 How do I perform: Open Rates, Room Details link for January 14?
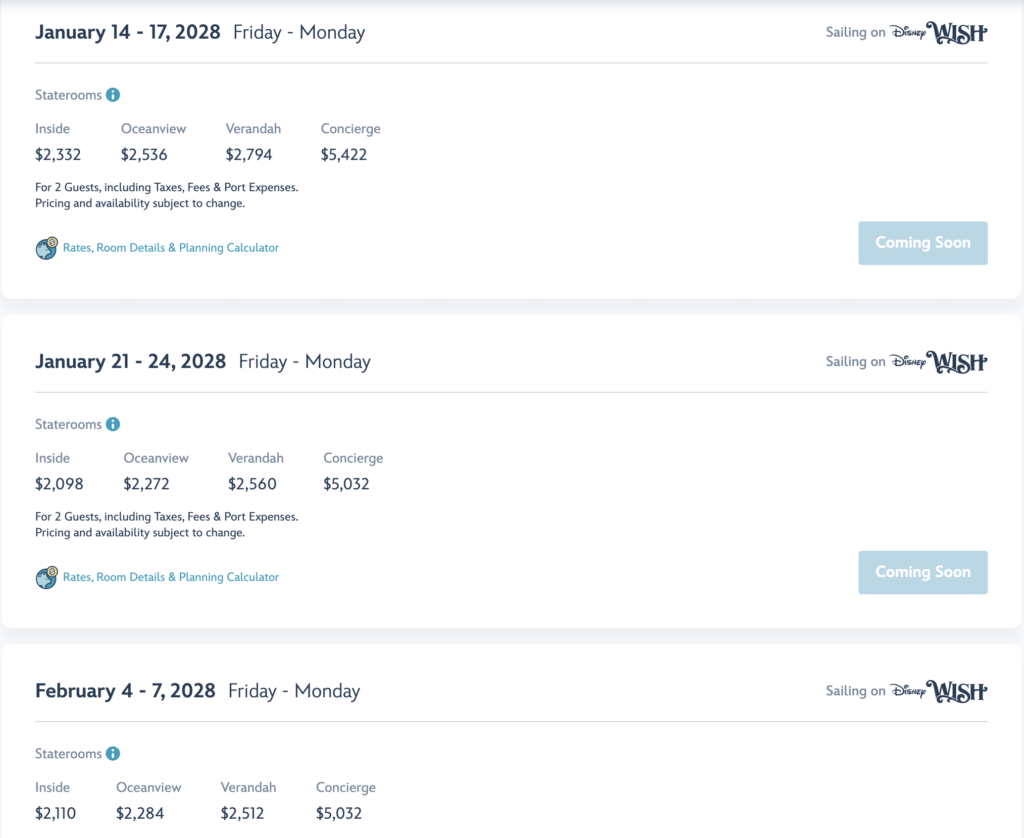pos(171,248)
